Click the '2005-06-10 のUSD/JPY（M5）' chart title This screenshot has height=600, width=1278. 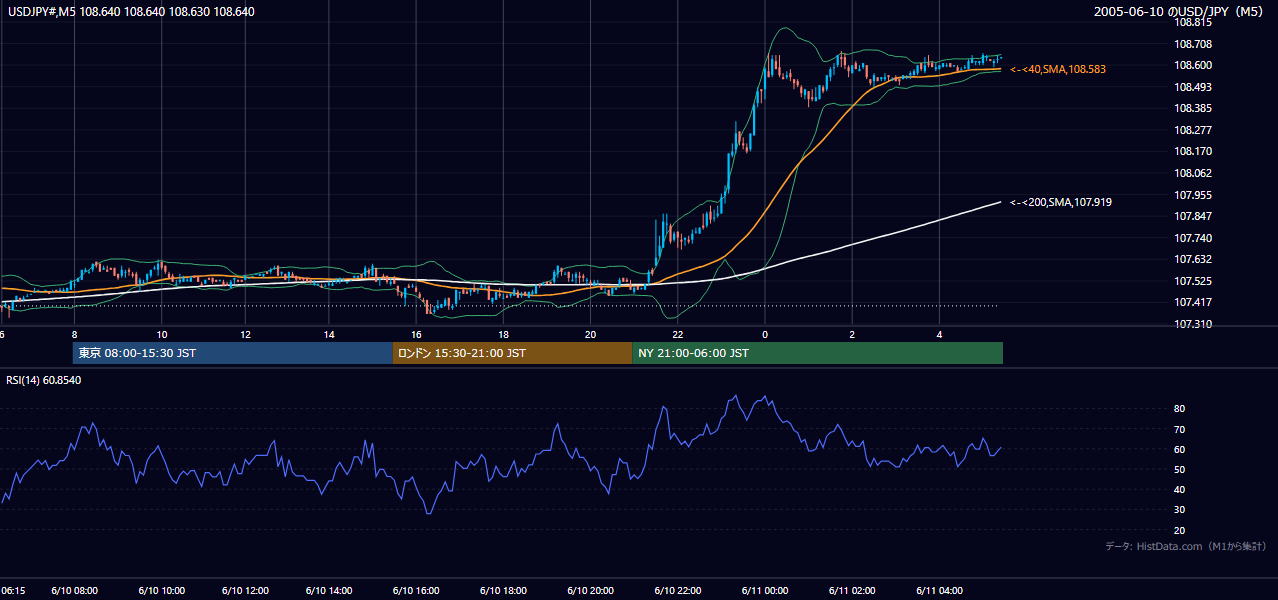pos(1180,12)
